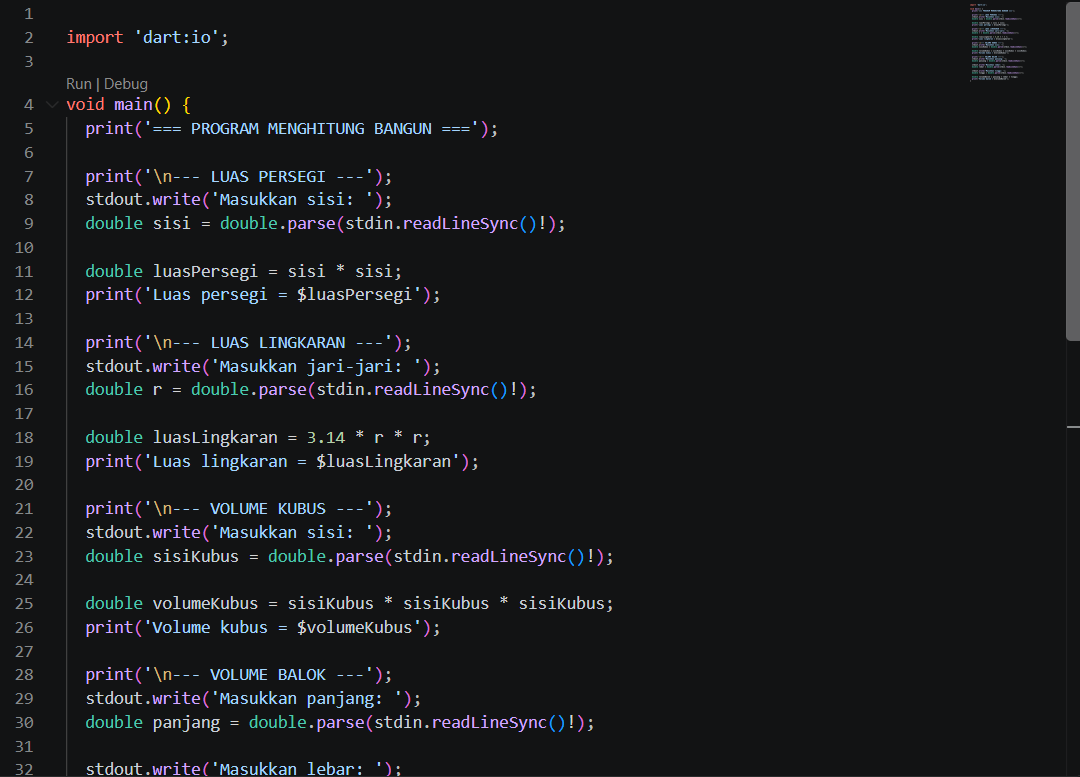Click "volumeKubus" declaration on line 25
Image resolution: width=1080 pixels, height=777 pixels.
point(205,604)
